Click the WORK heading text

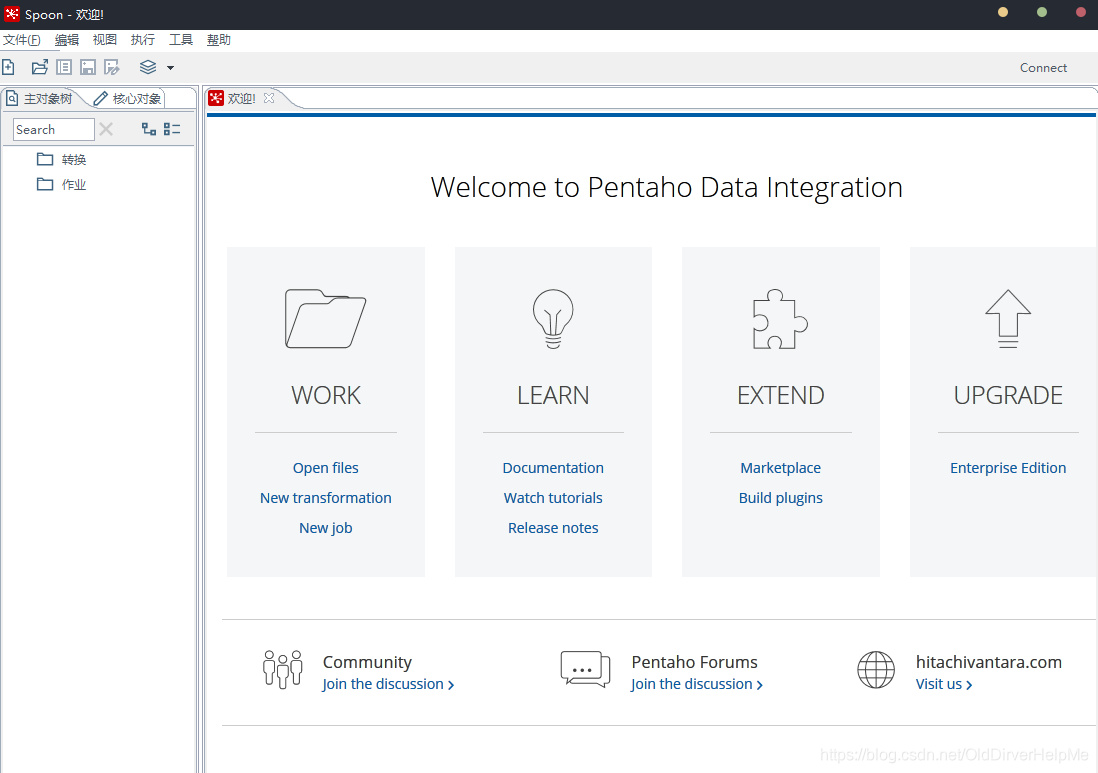pos(326,396)
